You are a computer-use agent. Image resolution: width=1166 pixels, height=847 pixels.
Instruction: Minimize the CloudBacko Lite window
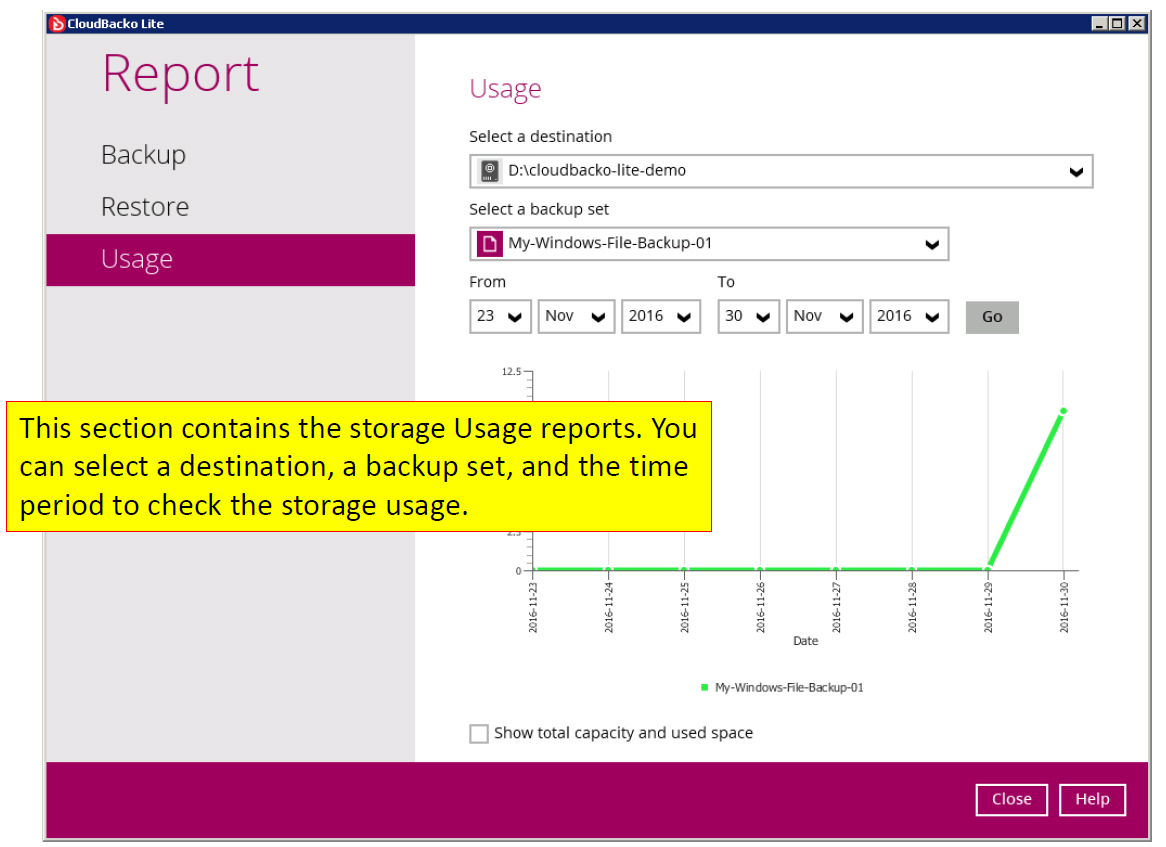point(1099,24)
